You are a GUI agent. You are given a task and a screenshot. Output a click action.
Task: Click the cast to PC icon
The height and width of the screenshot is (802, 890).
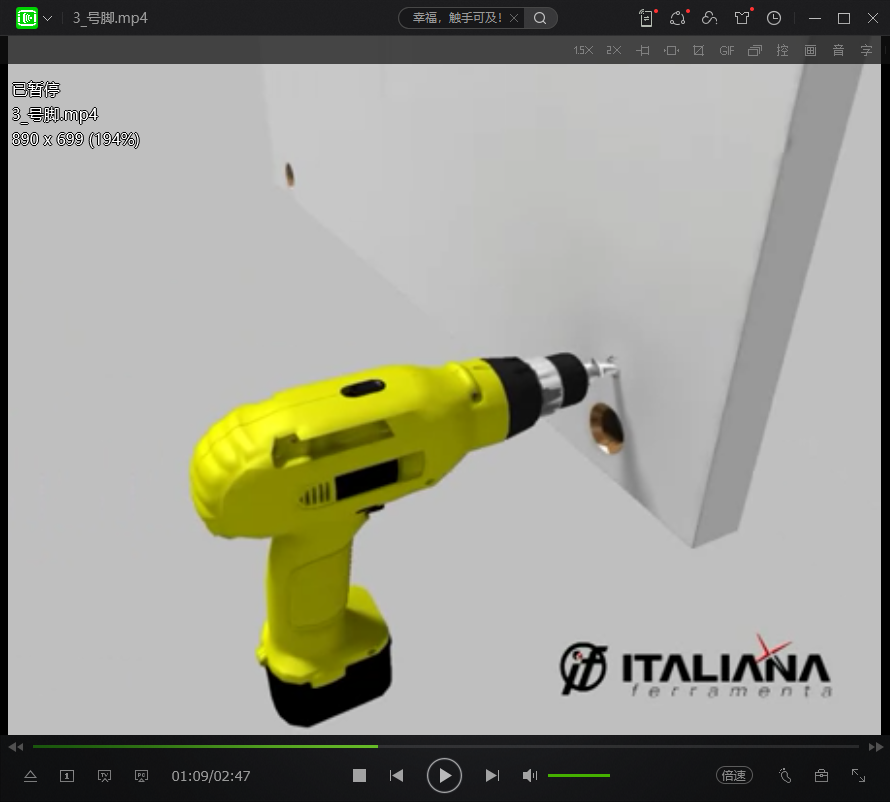click(141, 776)
